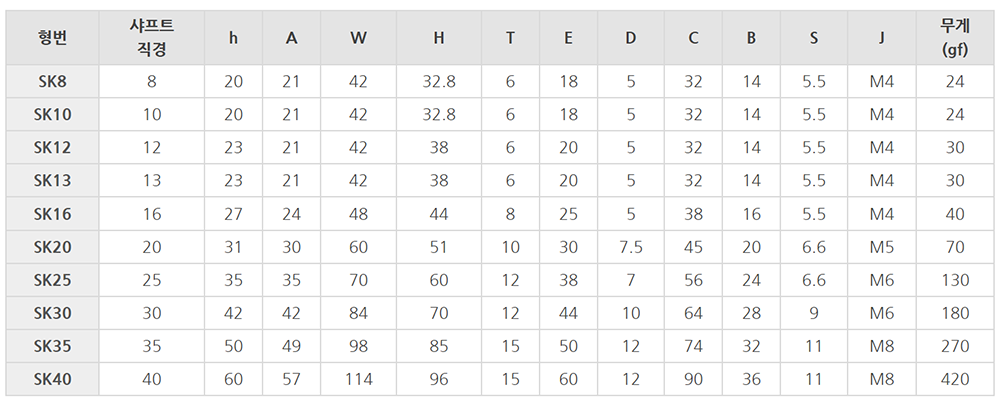
Task: Click the SK40 model cell
Action: coord(52,380)
